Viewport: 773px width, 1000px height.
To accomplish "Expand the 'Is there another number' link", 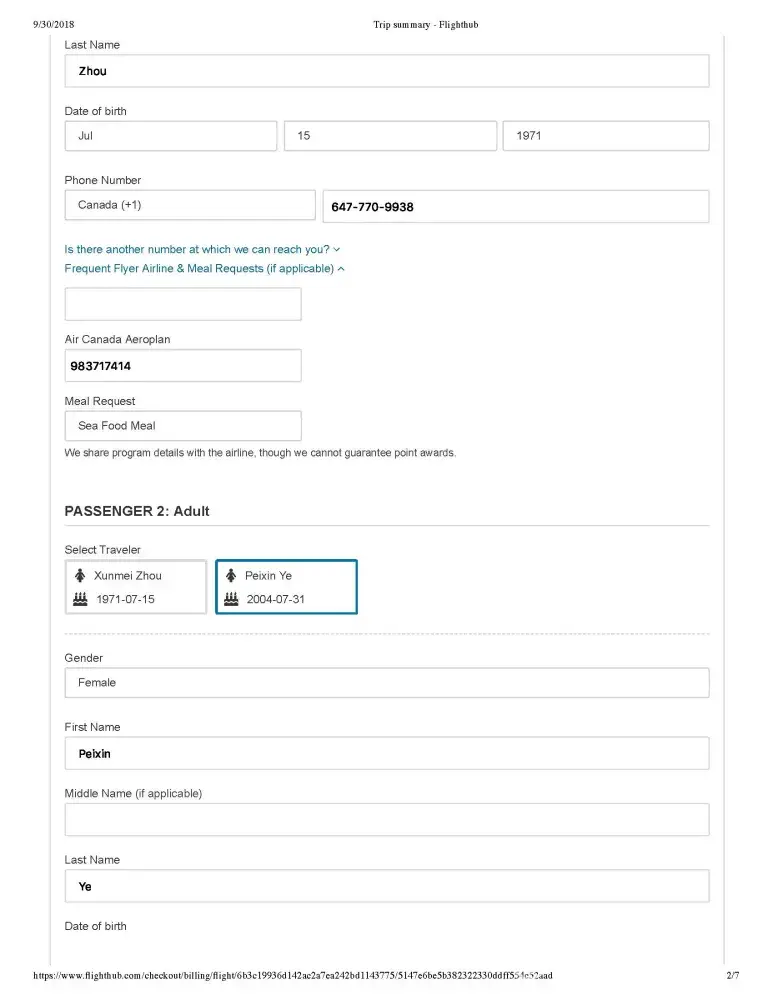I will [x=202, y=249].
